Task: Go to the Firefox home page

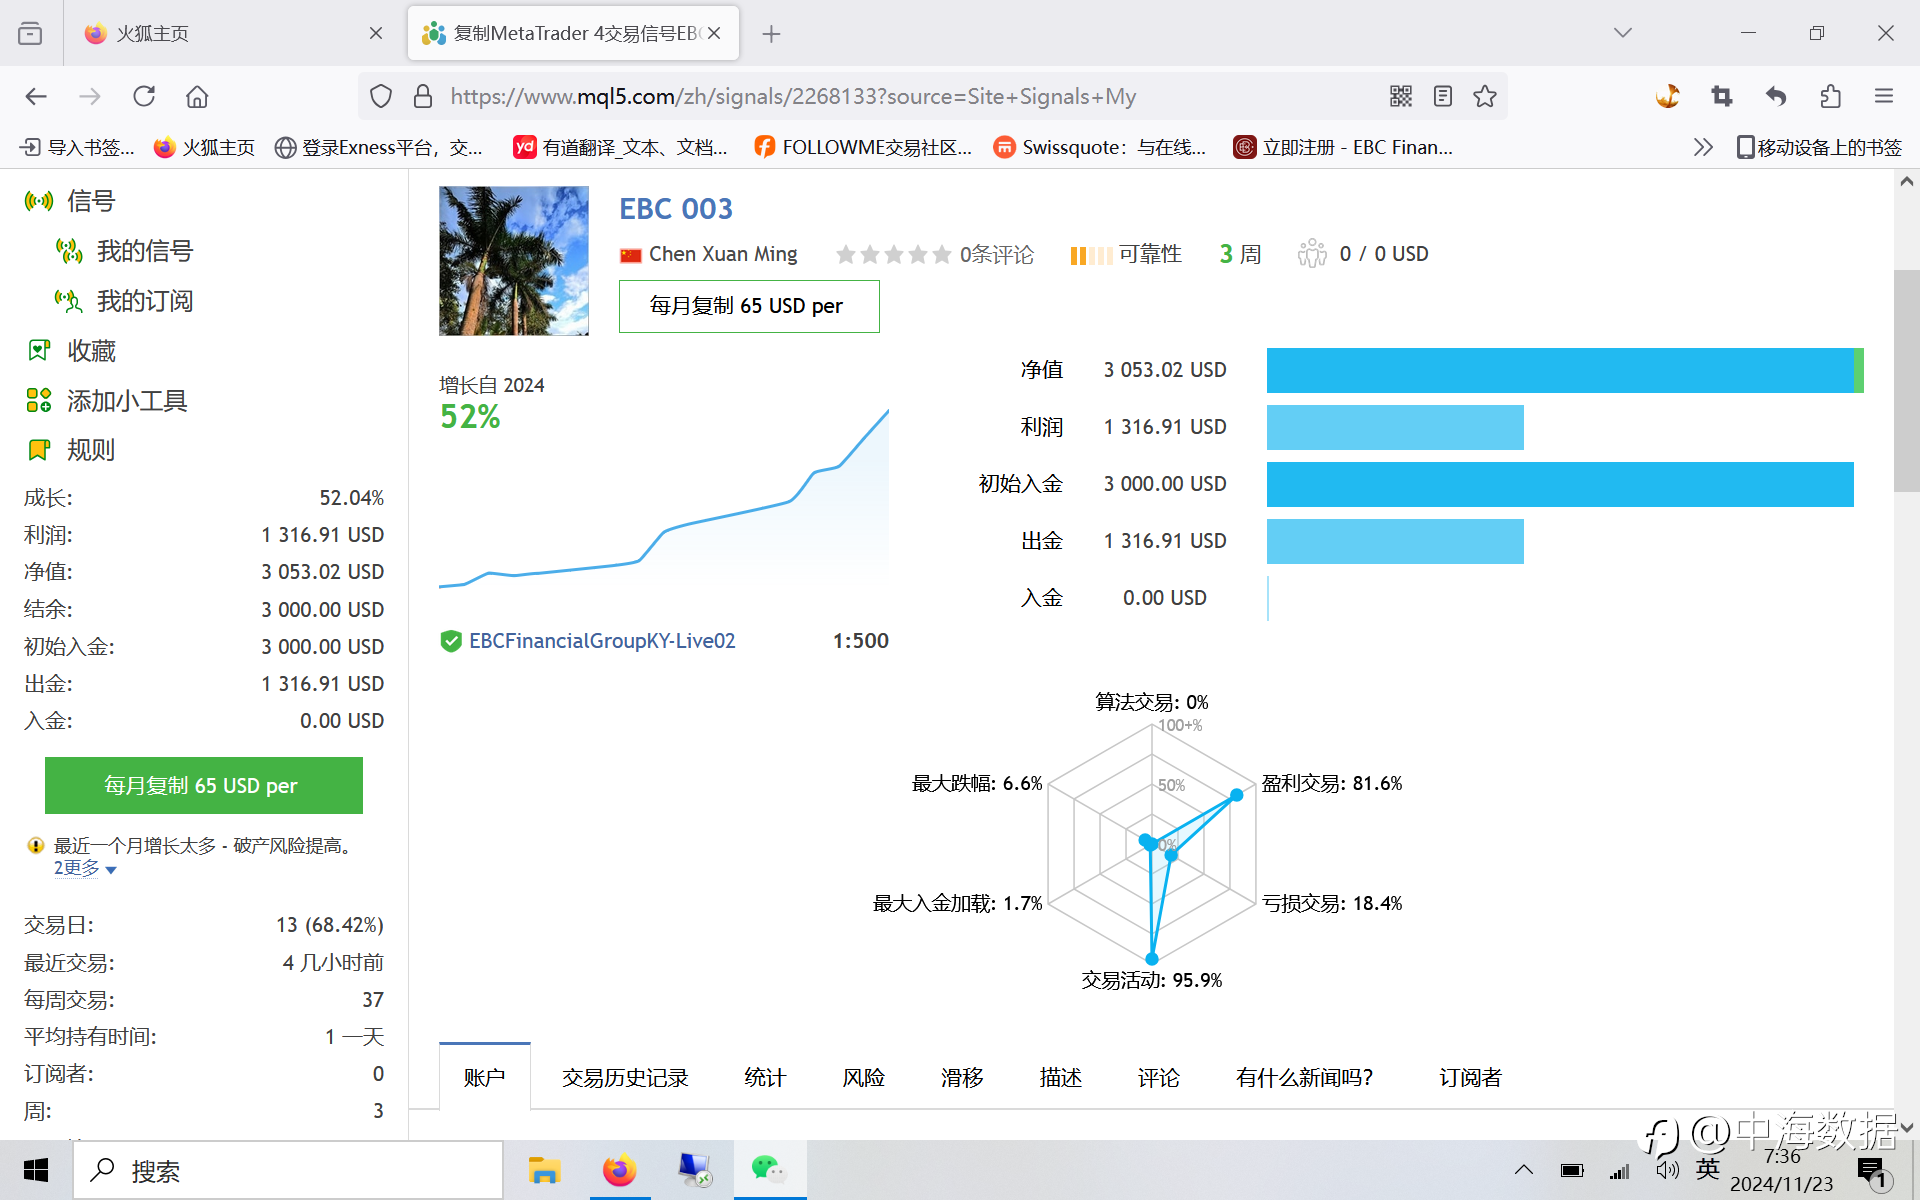Action: pos(197,96)
